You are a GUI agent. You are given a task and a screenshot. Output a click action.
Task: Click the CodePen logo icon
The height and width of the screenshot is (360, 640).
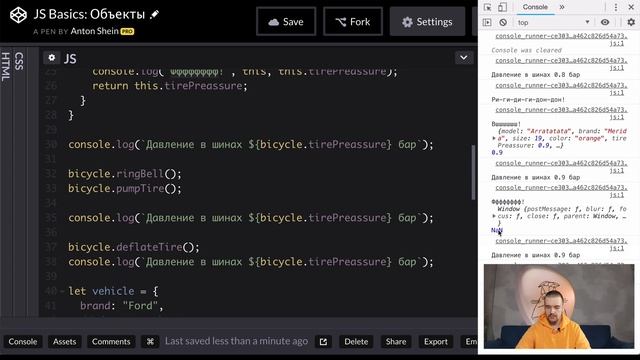point(18,16)
